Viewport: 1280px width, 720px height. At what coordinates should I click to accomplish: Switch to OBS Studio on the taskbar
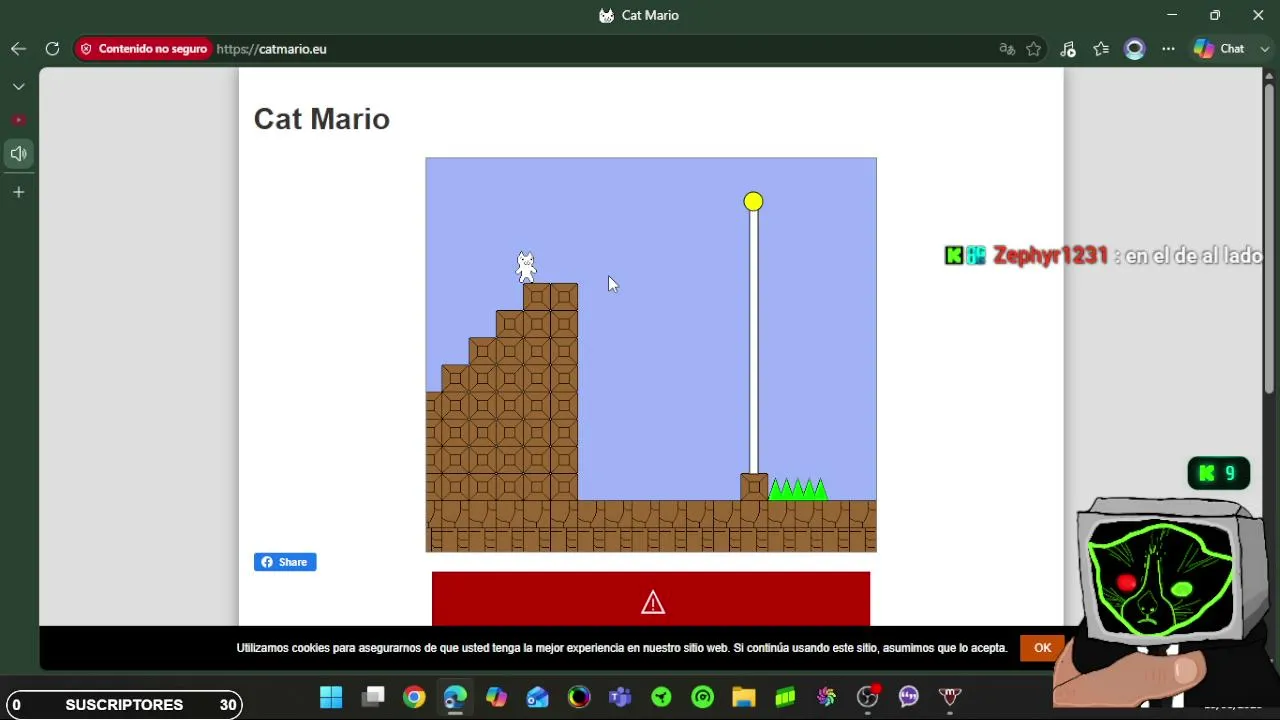click(868, 697)
